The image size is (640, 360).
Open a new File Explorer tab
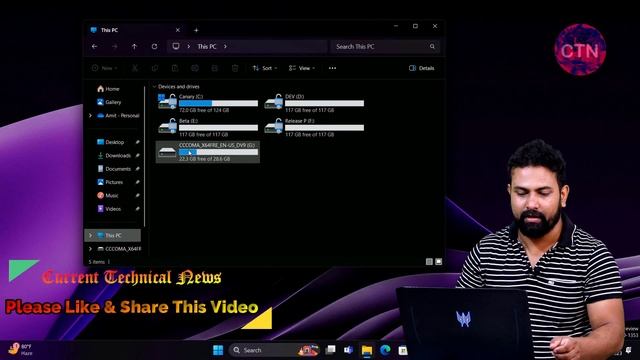[x=196, y=30]
